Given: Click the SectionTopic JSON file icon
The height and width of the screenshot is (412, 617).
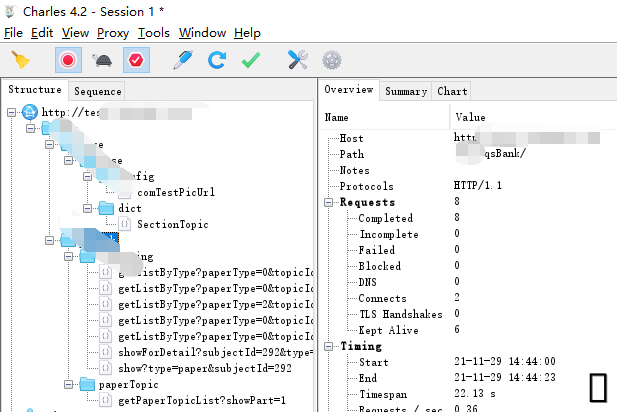Looking at the screenshot, I should click(124, 224).
